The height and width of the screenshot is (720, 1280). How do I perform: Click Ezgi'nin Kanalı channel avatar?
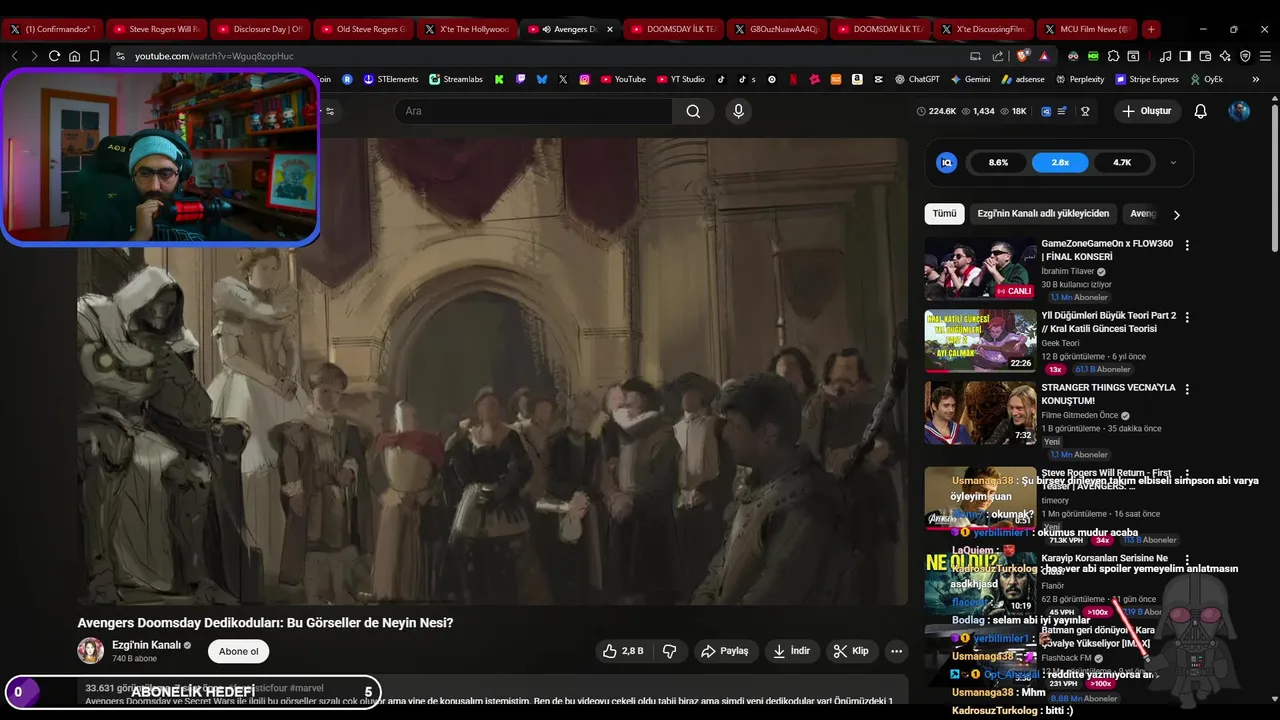[91, 651]
